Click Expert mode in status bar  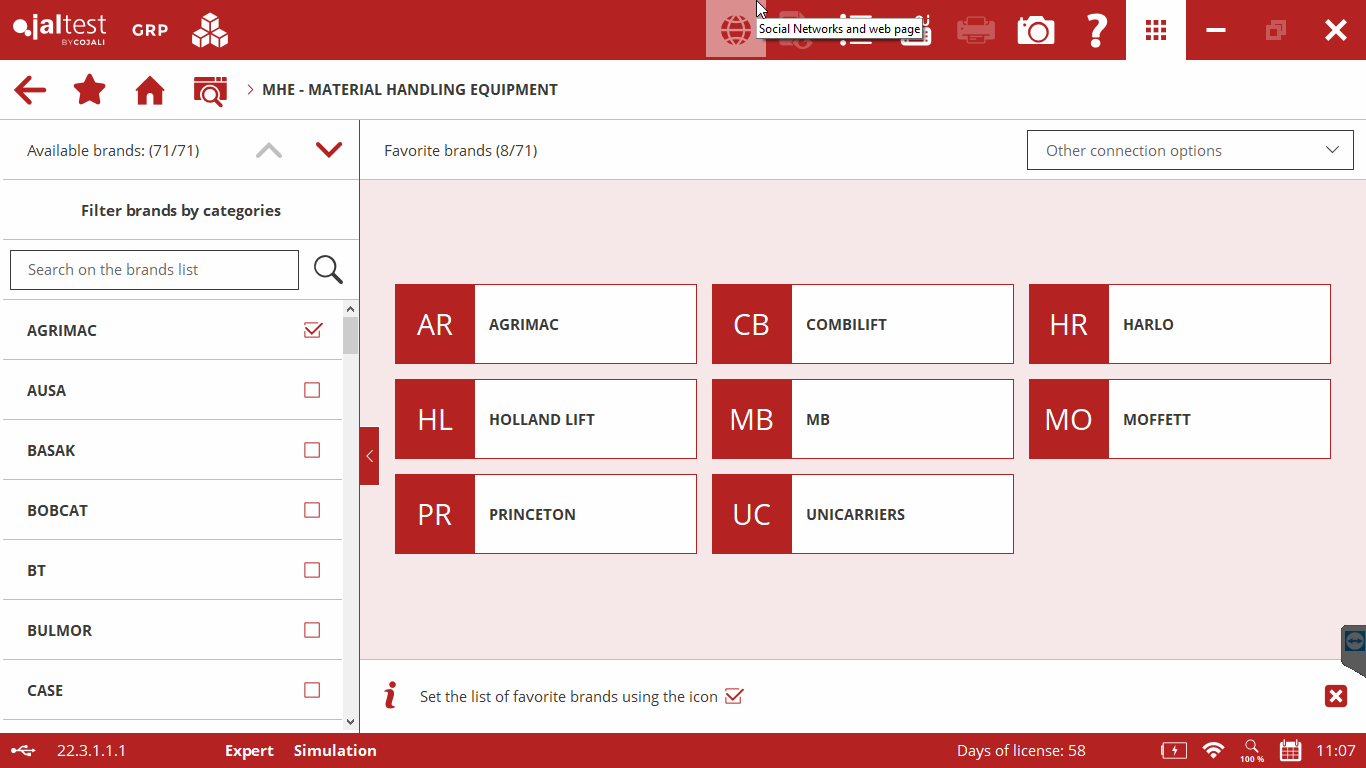click(249, 750)
